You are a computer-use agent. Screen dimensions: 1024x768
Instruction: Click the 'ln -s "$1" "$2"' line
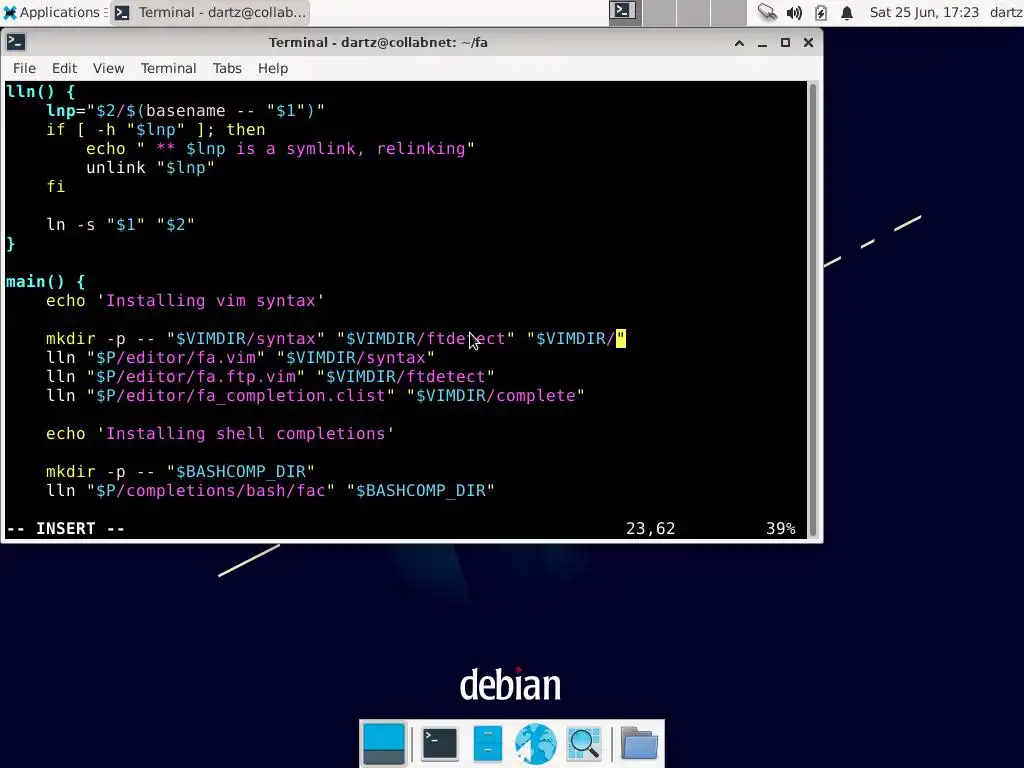click(120, 225)
